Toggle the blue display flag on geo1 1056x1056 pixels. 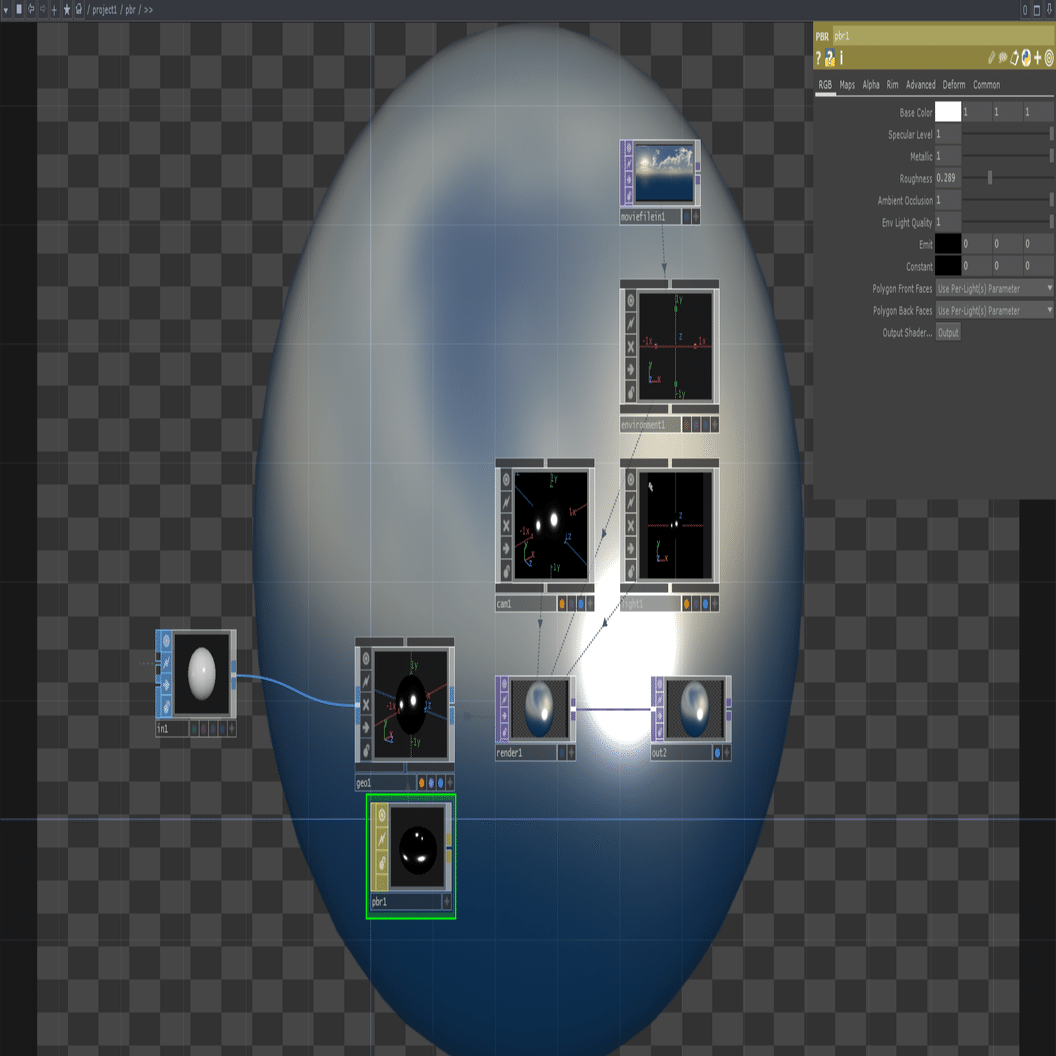440,783
